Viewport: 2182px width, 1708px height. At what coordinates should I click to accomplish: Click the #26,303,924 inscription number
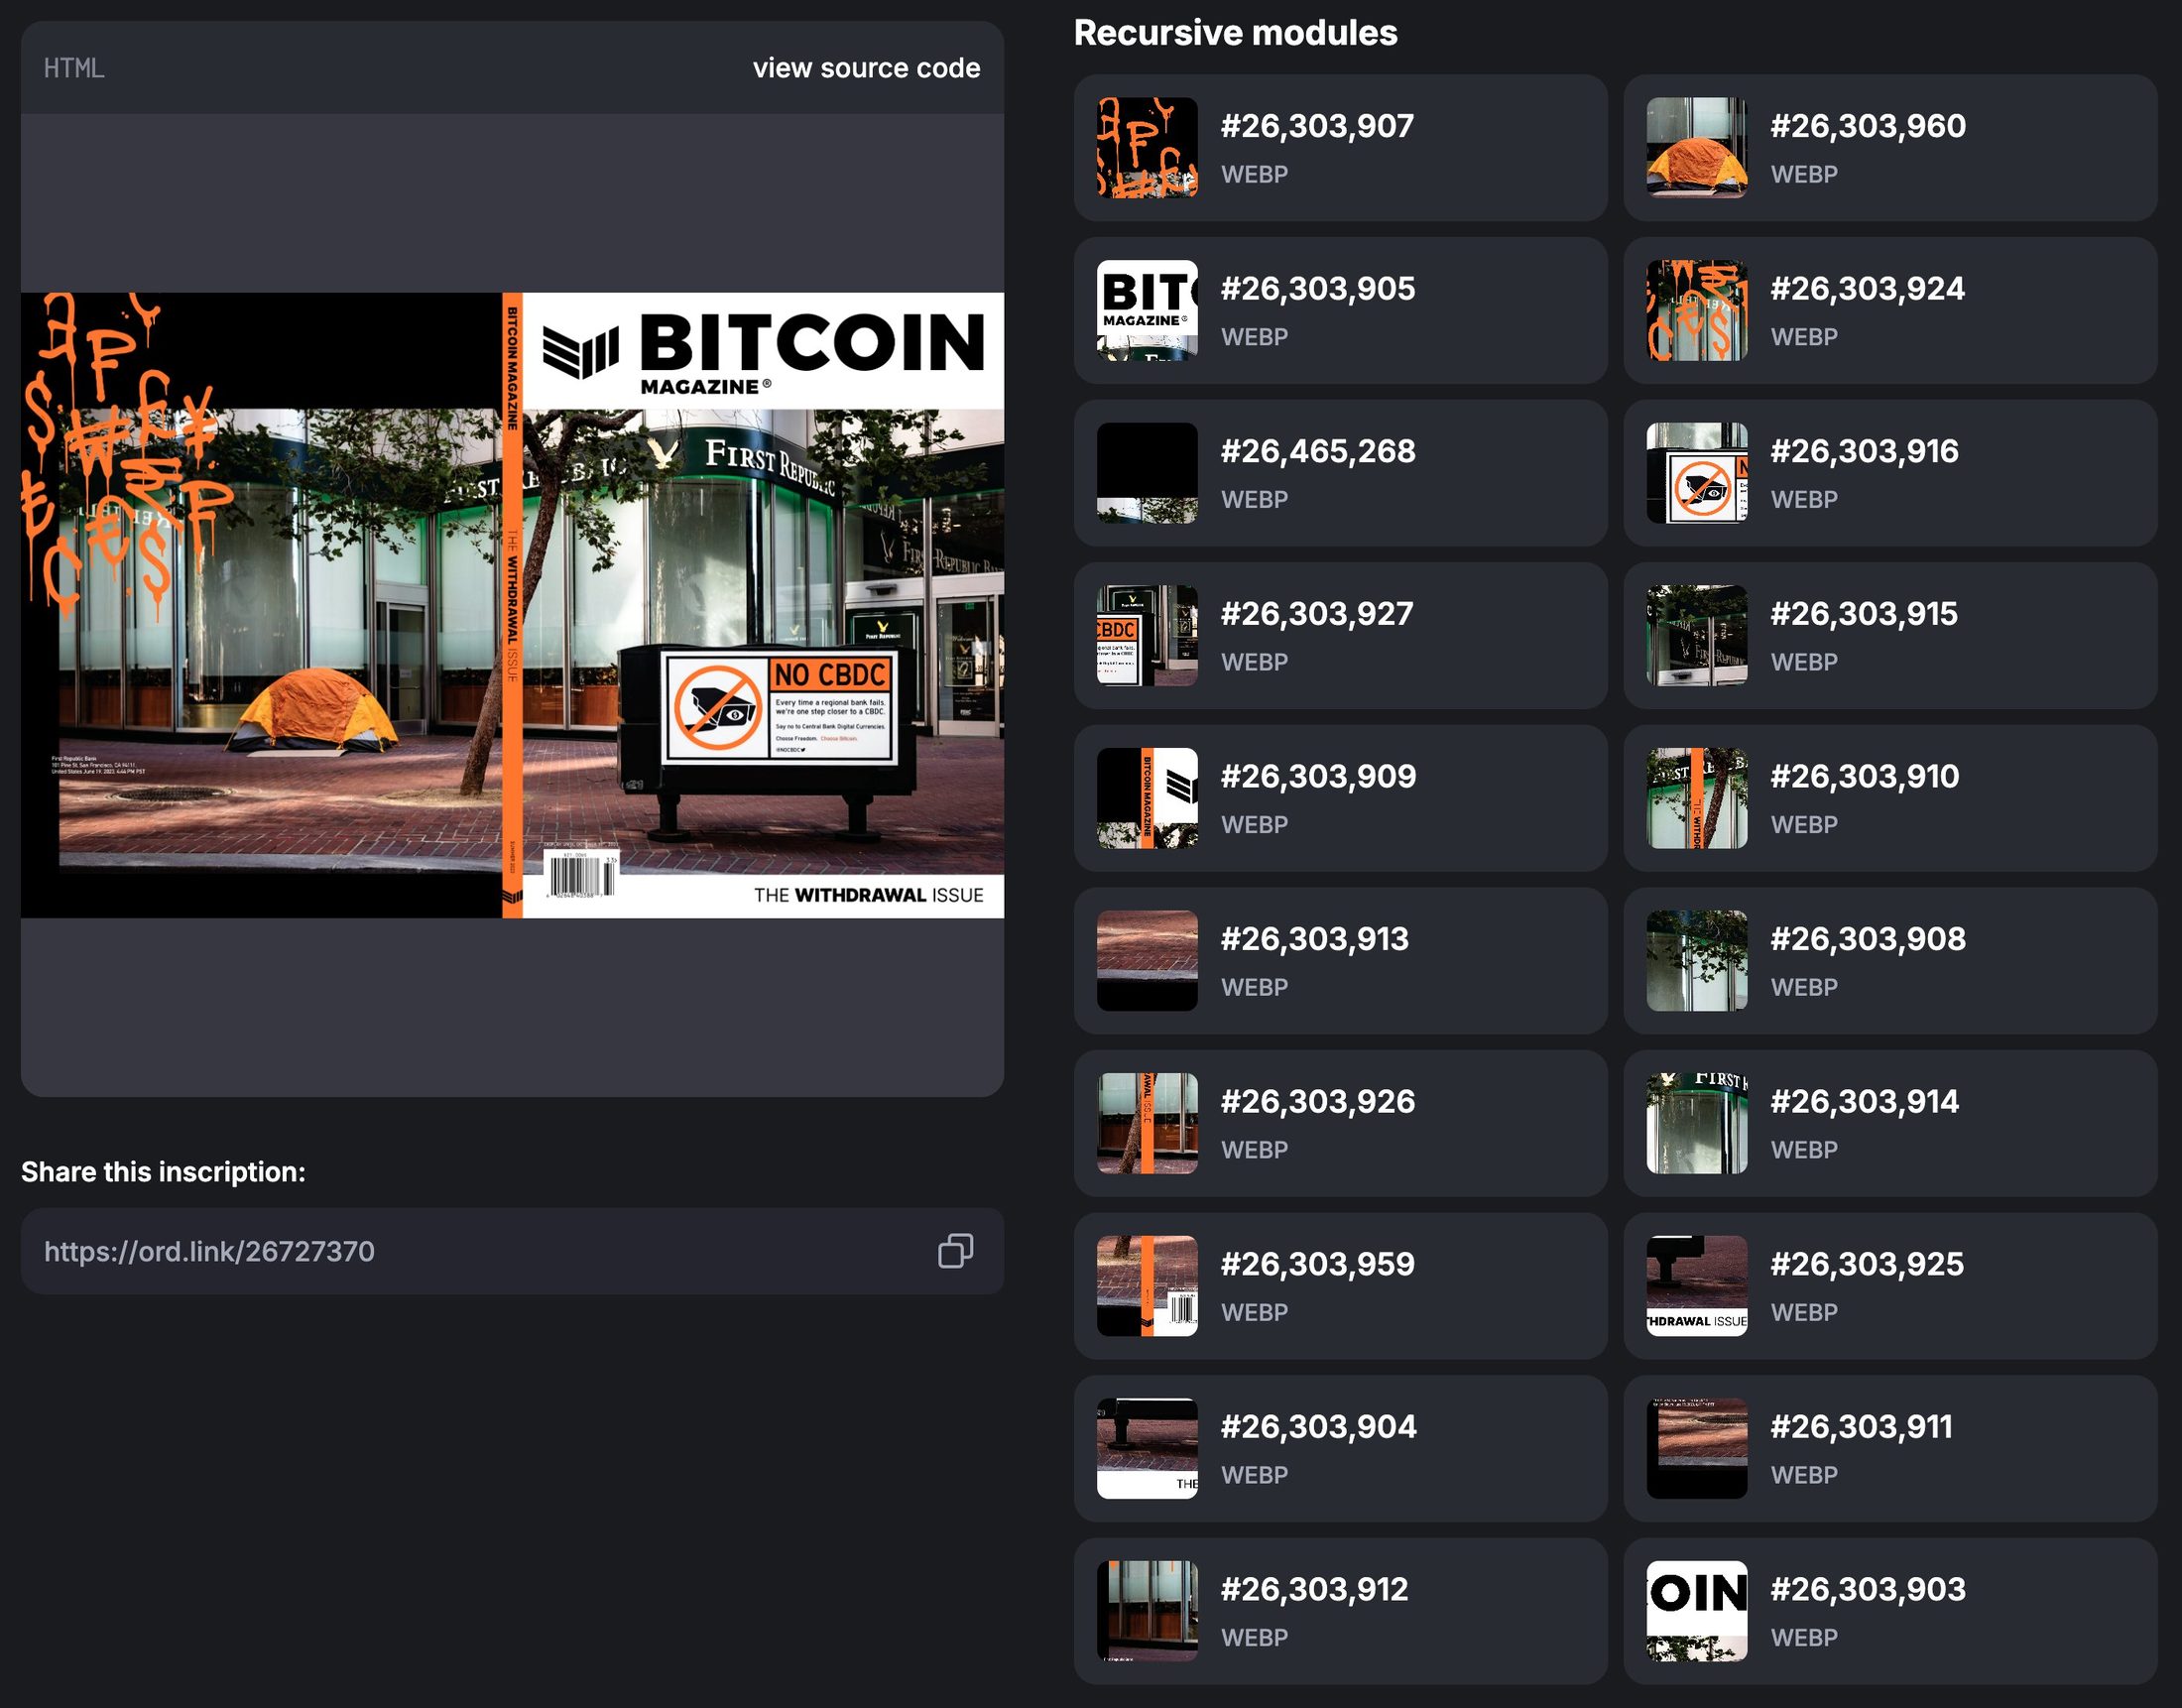tap(1867, 289)
